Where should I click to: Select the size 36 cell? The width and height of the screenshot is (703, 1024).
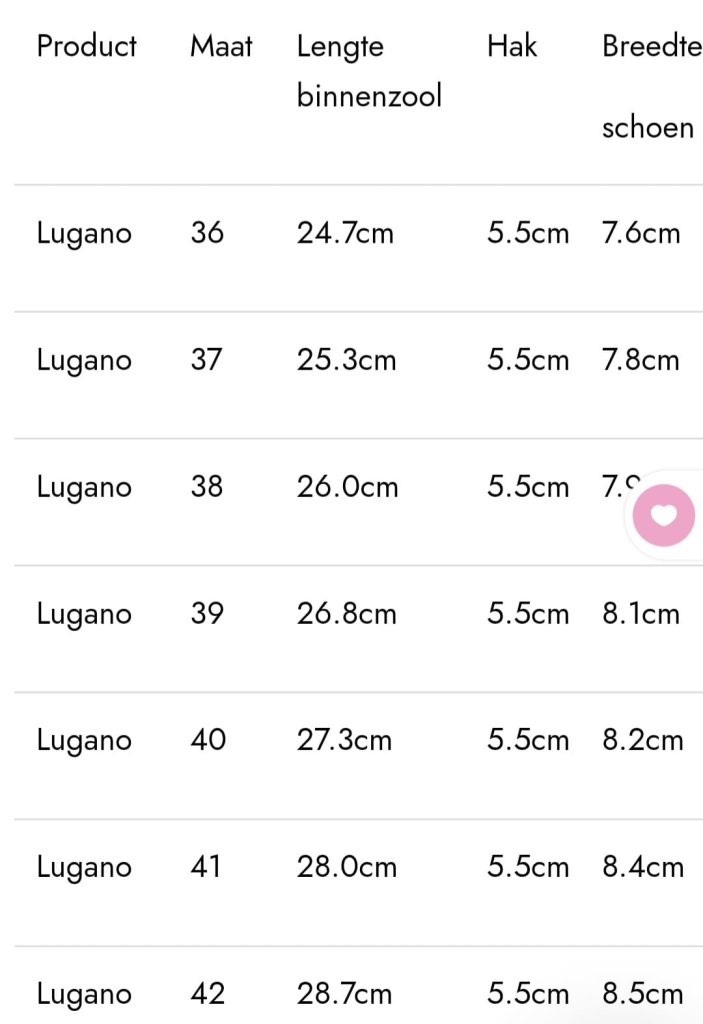click(x=207, y=233)
